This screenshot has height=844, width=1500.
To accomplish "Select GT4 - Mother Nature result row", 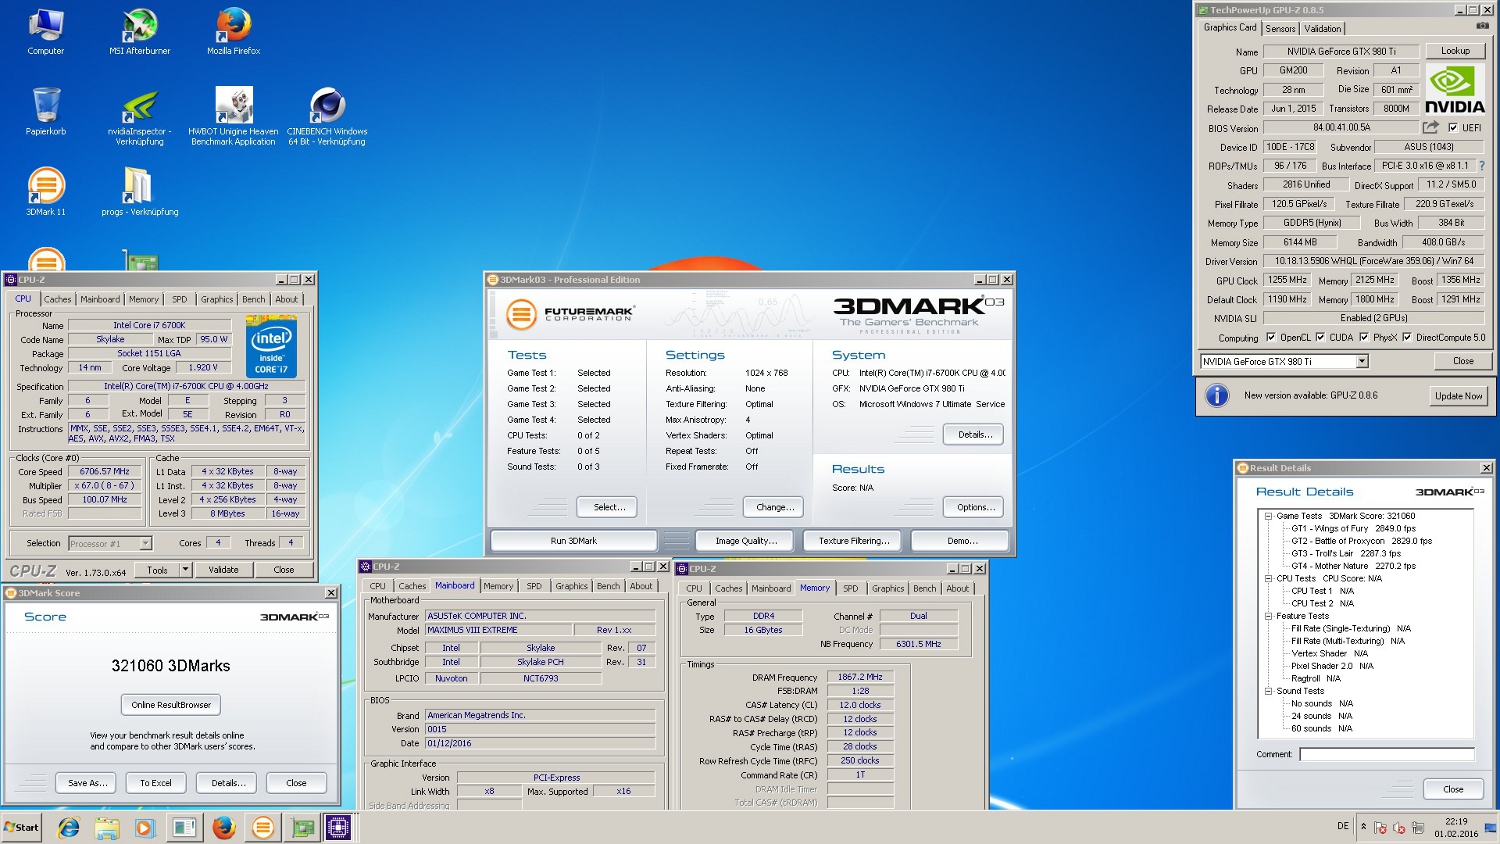I will pyautogui.click(x=1353, y=566).
